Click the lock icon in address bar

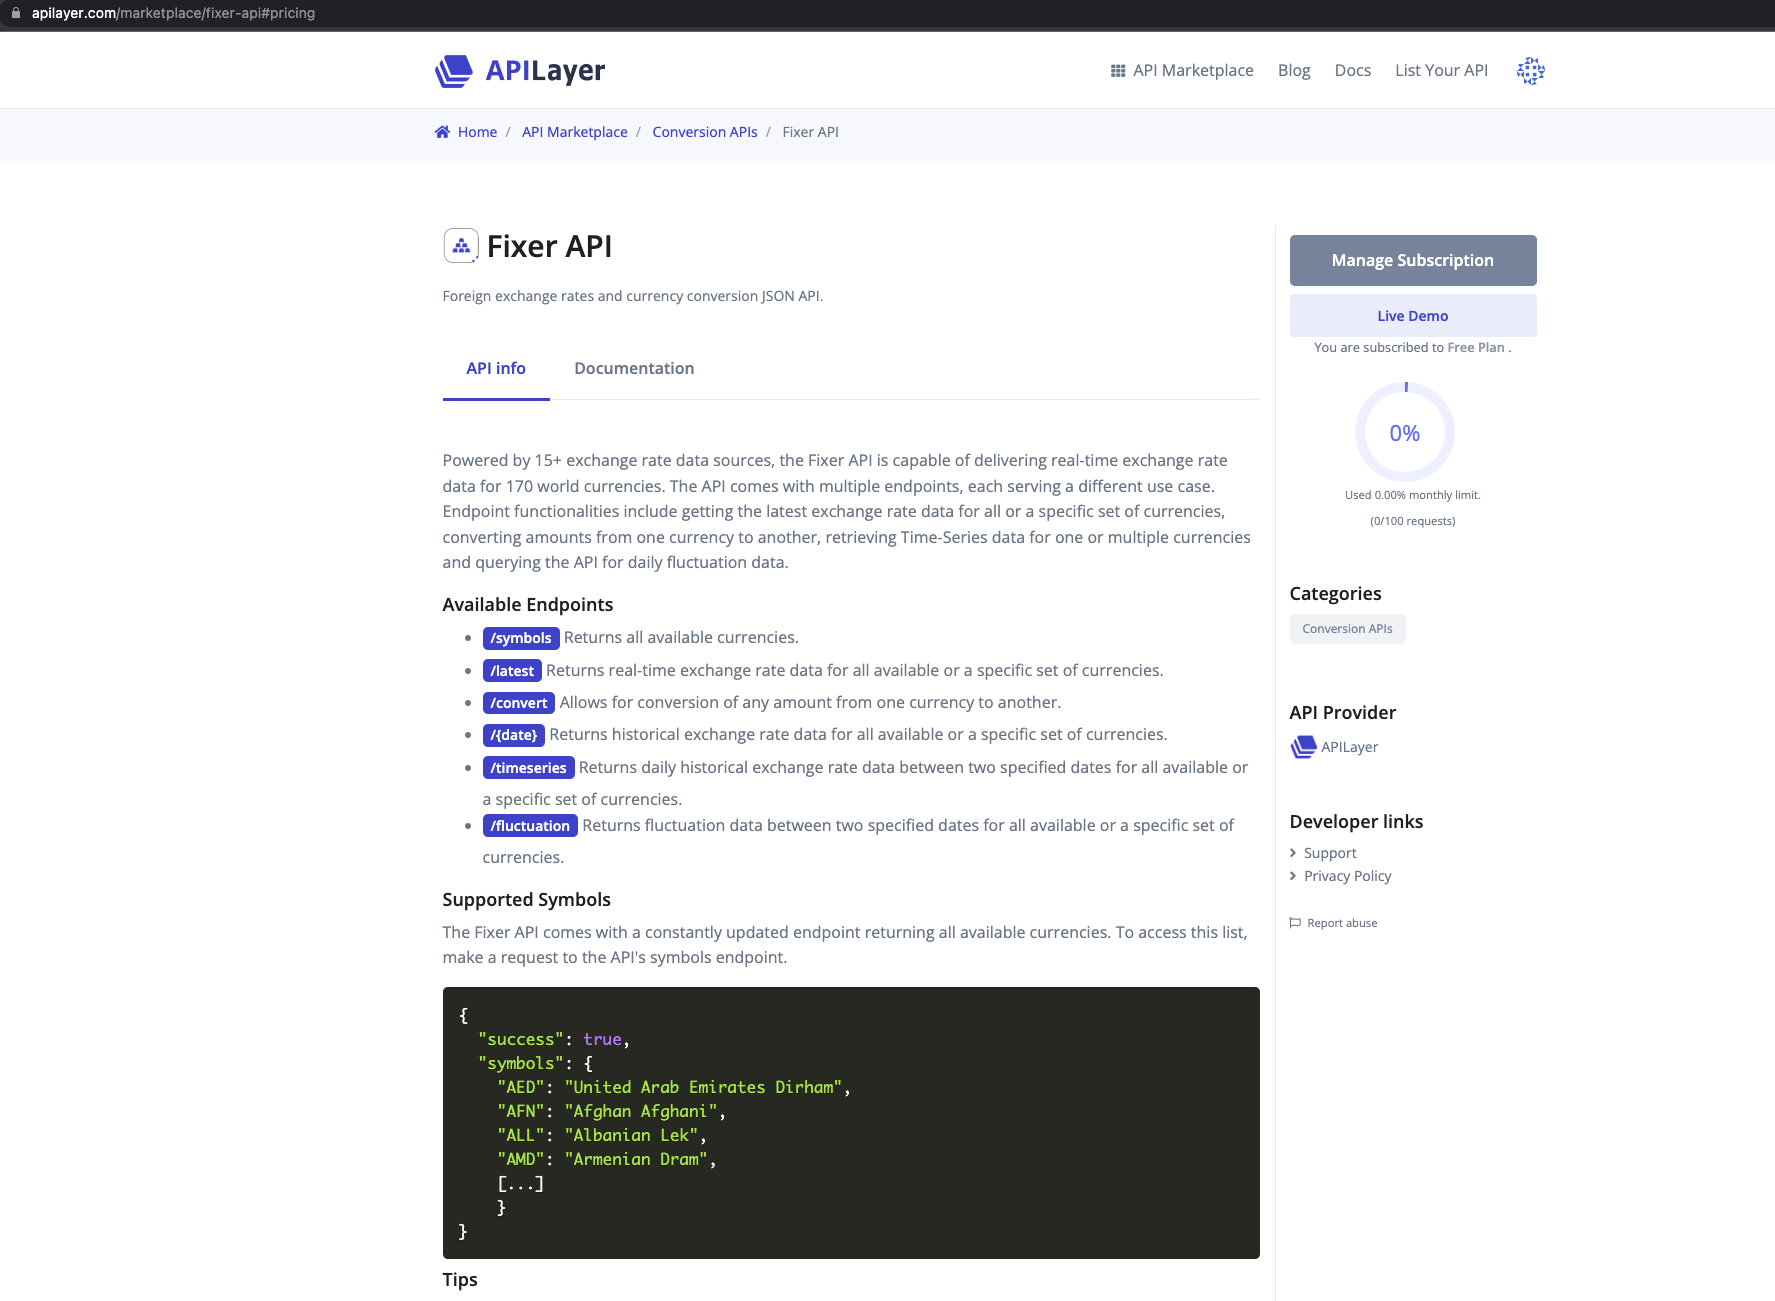click(x=15, y=13)
